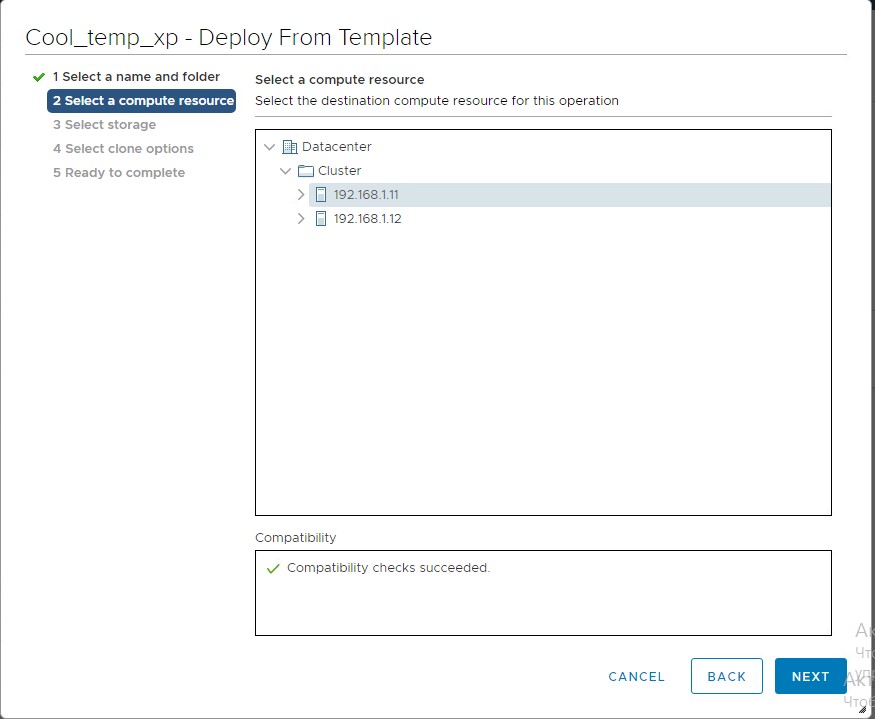Click the Next button
The image size is (875, 719).
tap(810, 676)
